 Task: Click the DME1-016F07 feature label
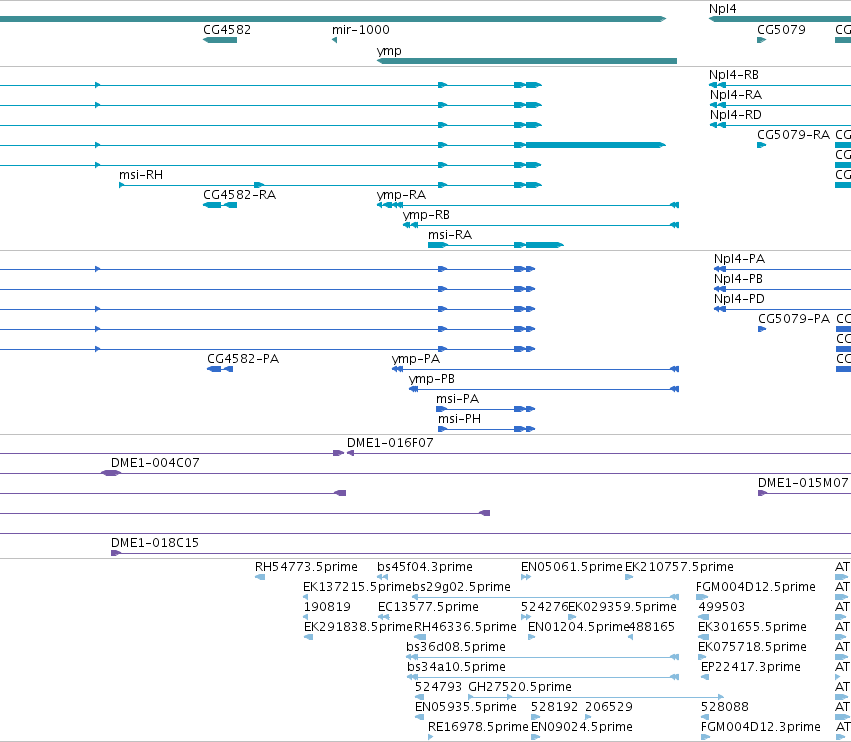[x=390, y=443]
